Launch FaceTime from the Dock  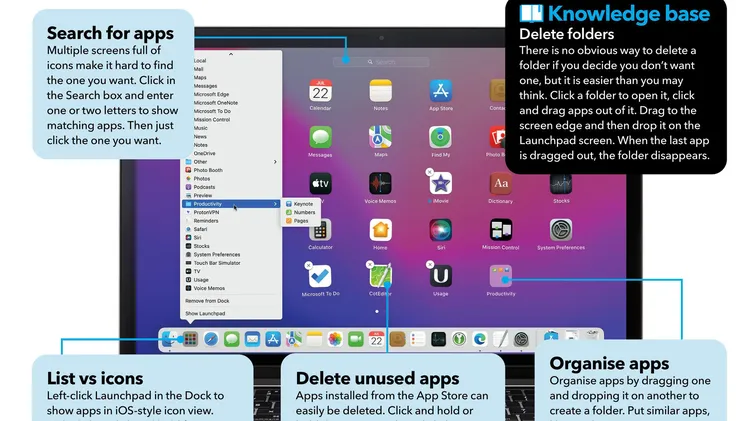pos(355,339)
